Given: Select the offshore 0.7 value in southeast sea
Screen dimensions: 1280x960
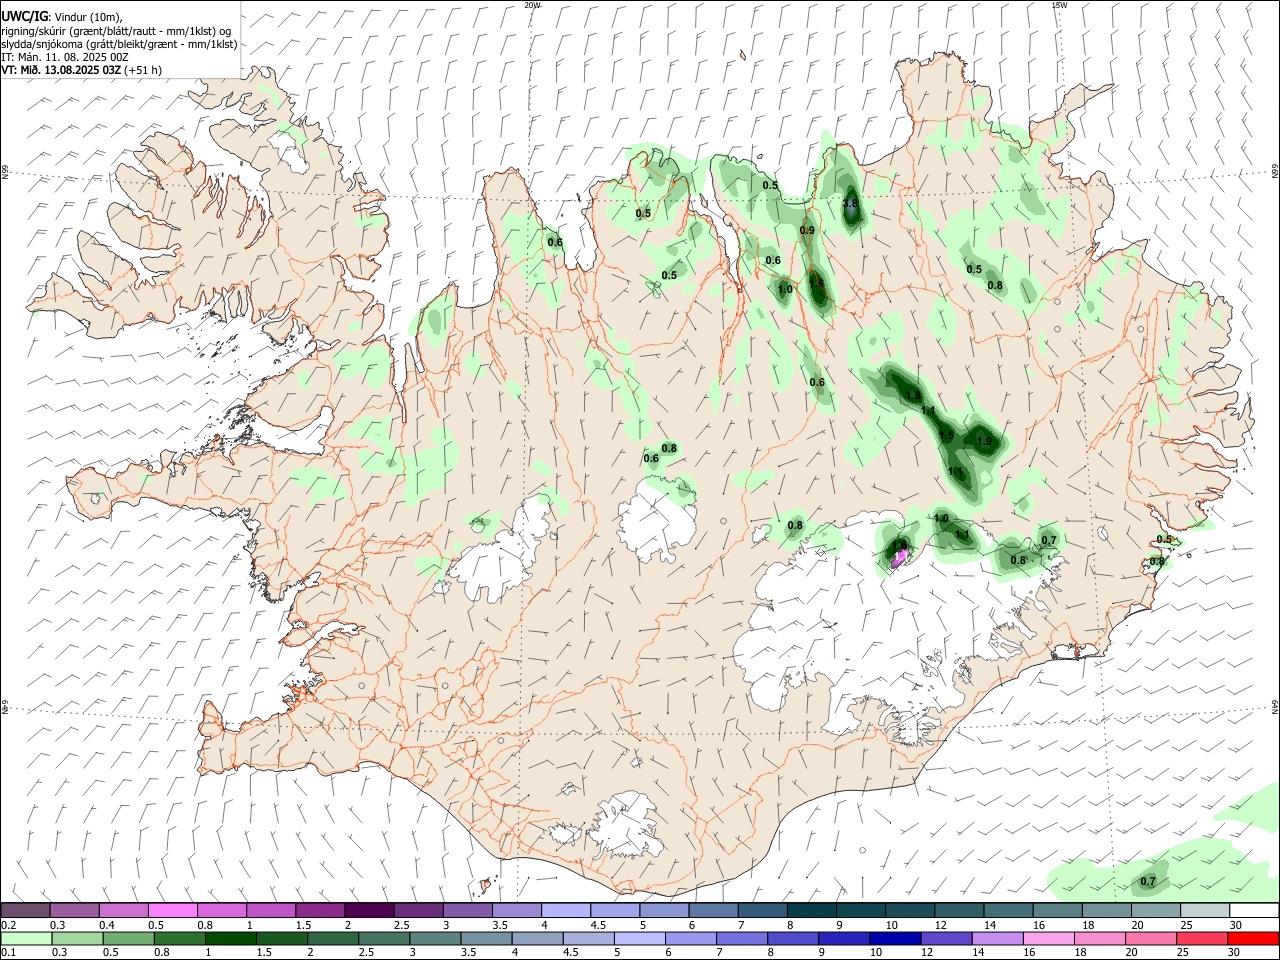Looking at the screenshot, I should point(1148,882).
